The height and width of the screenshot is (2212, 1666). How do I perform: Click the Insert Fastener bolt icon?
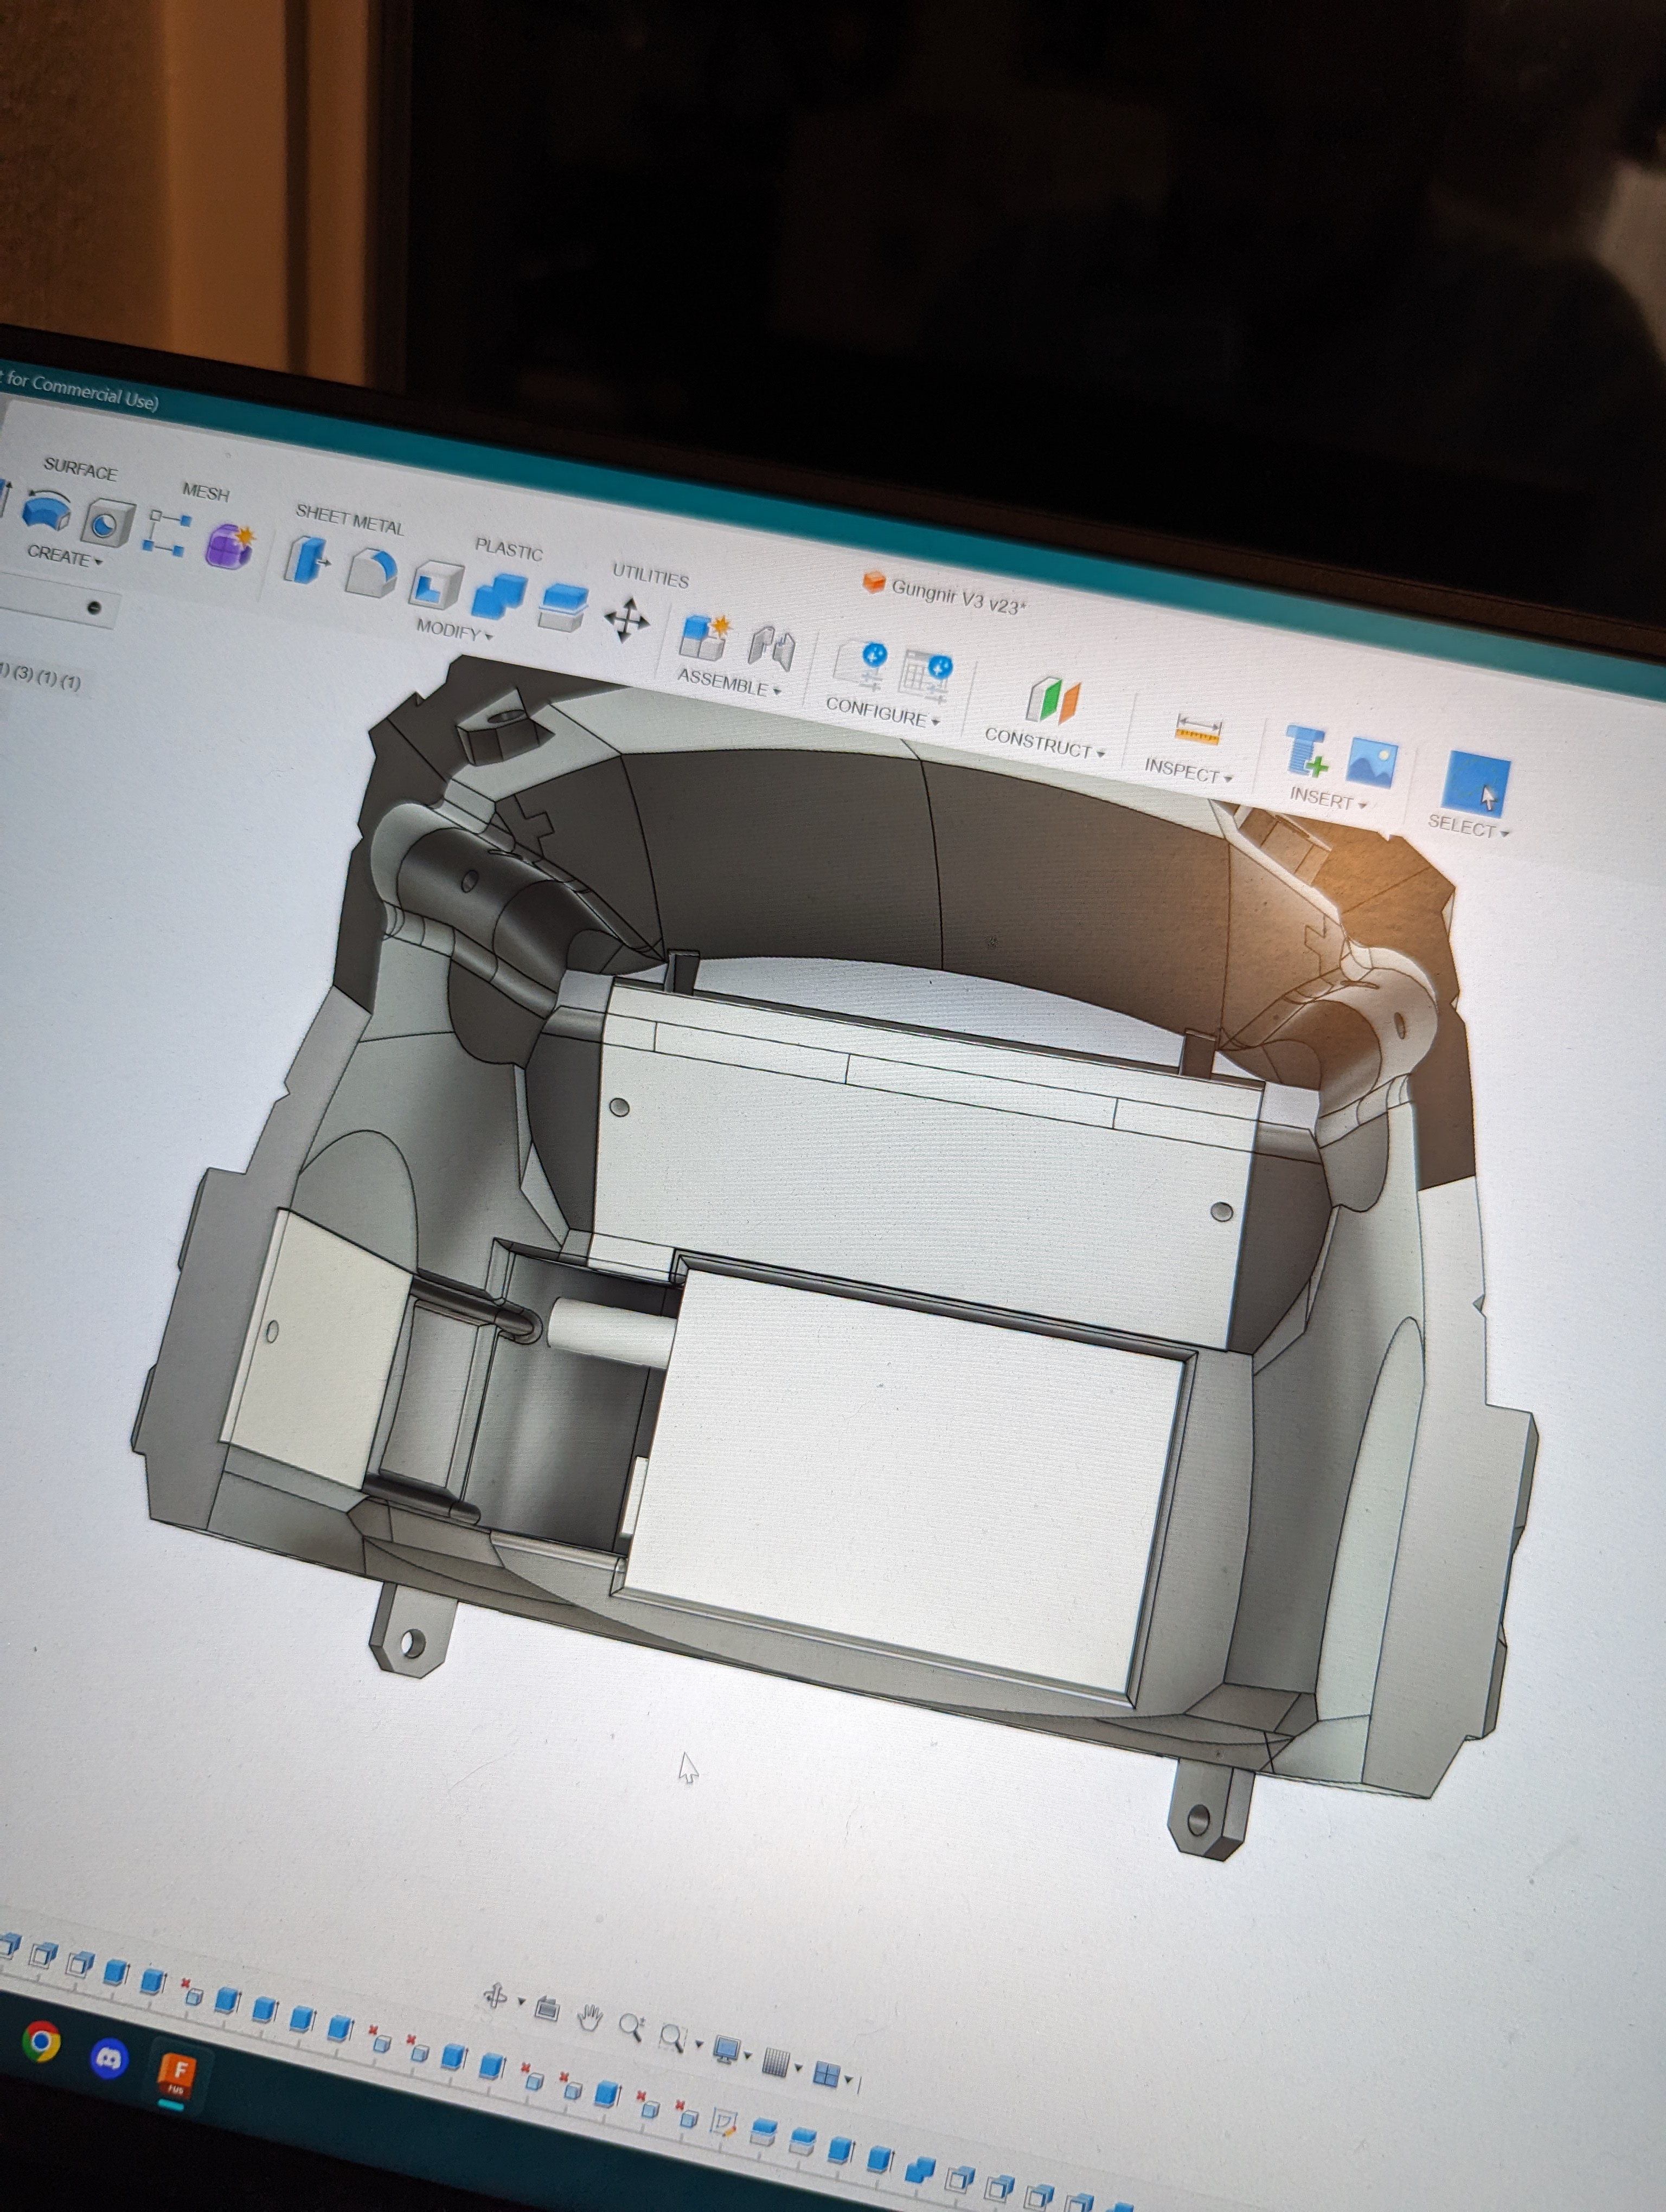point(1307,751)
